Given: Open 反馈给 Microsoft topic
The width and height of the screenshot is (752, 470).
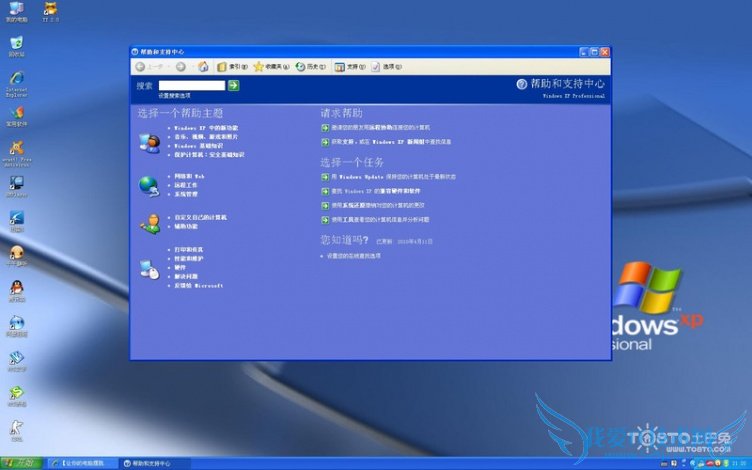Looking at the screenshot, I should tap(199, 286).
